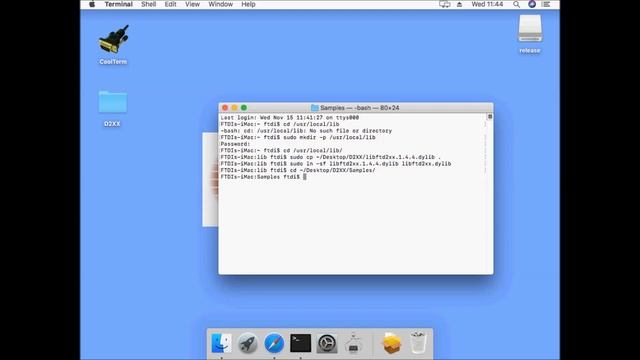The width and height of the screenshot is (640, 360).
Task: Zoom Terminal window with green button
Action: [x=244, y=108]
